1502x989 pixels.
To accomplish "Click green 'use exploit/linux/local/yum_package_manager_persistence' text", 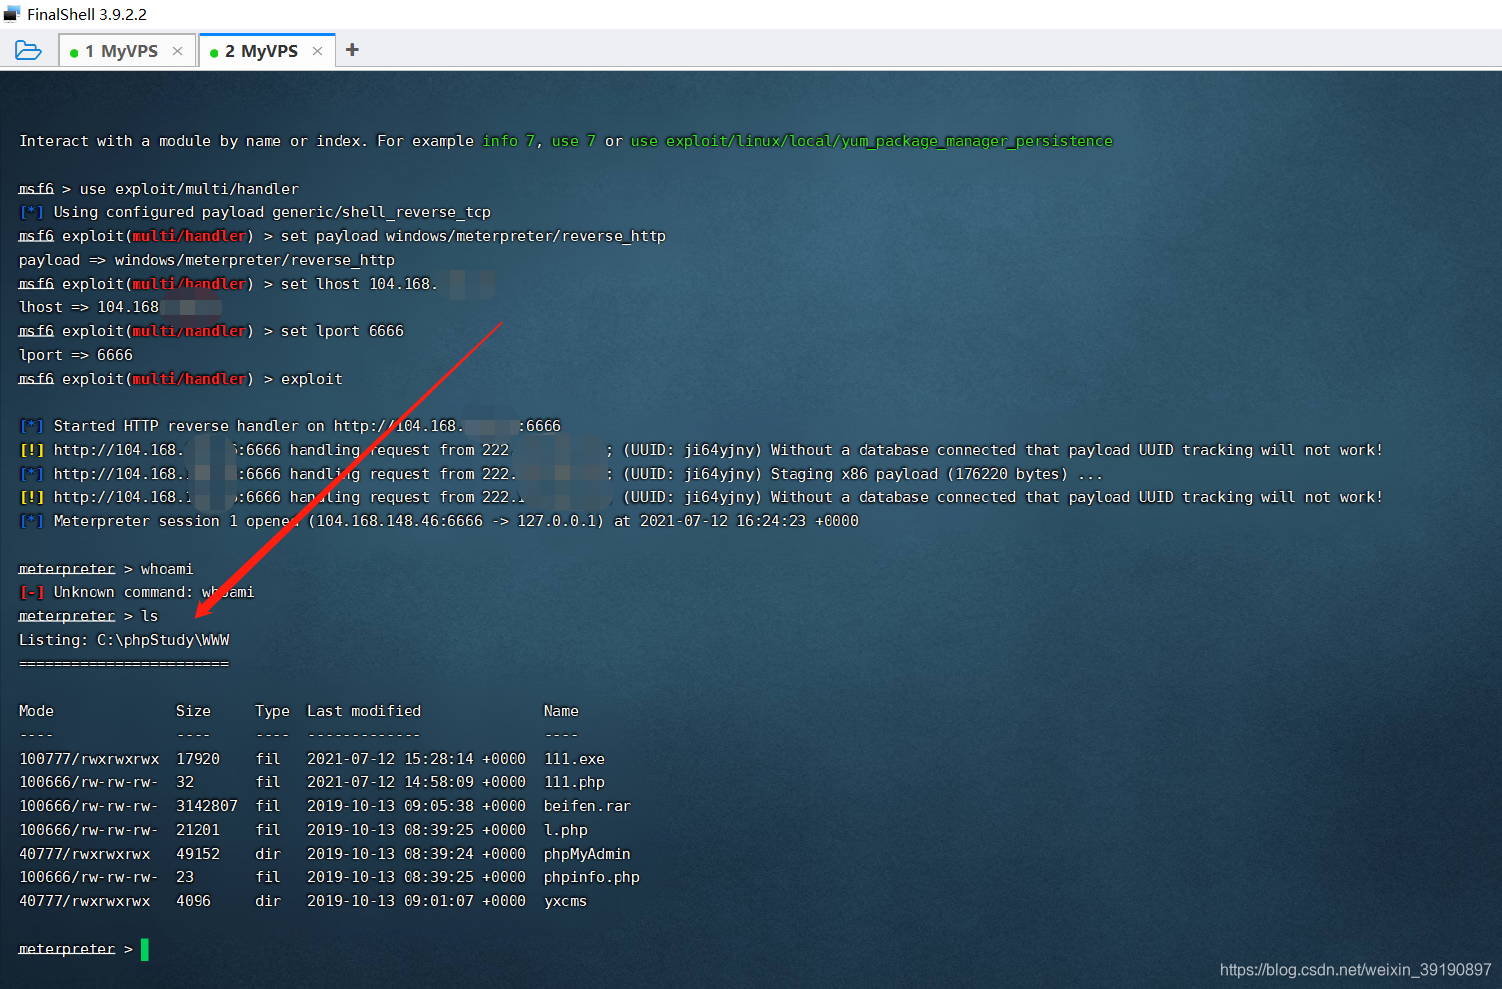I will pos(871,141).
